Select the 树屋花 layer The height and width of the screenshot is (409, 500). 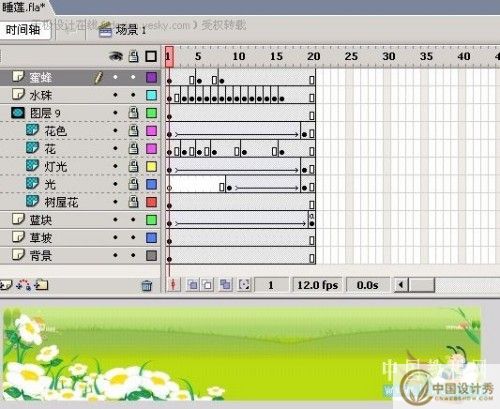80,202
